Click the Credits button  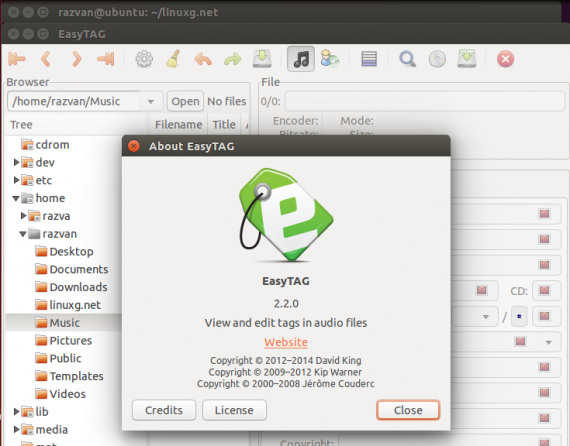click(x=164, y=410)
